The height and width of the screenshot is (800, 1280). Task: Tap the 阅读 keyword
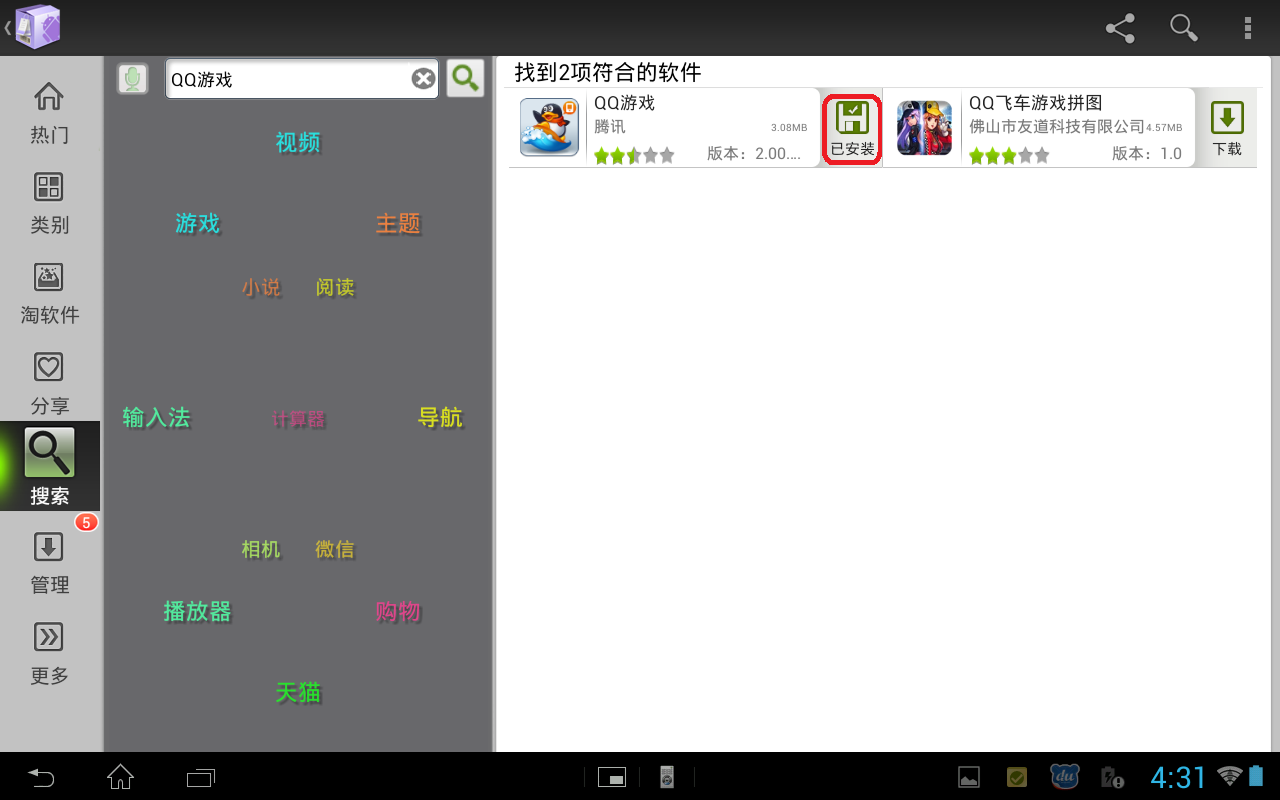[335, 287]
